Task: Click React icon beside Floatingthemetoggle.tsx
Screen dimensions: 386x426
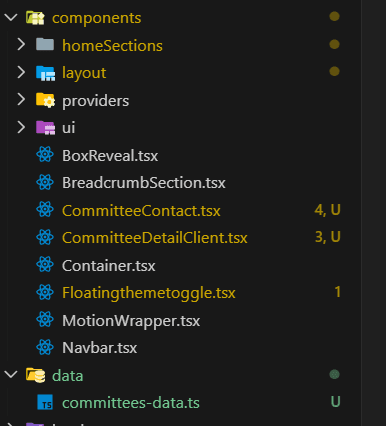Action: (x=45, y=292)
